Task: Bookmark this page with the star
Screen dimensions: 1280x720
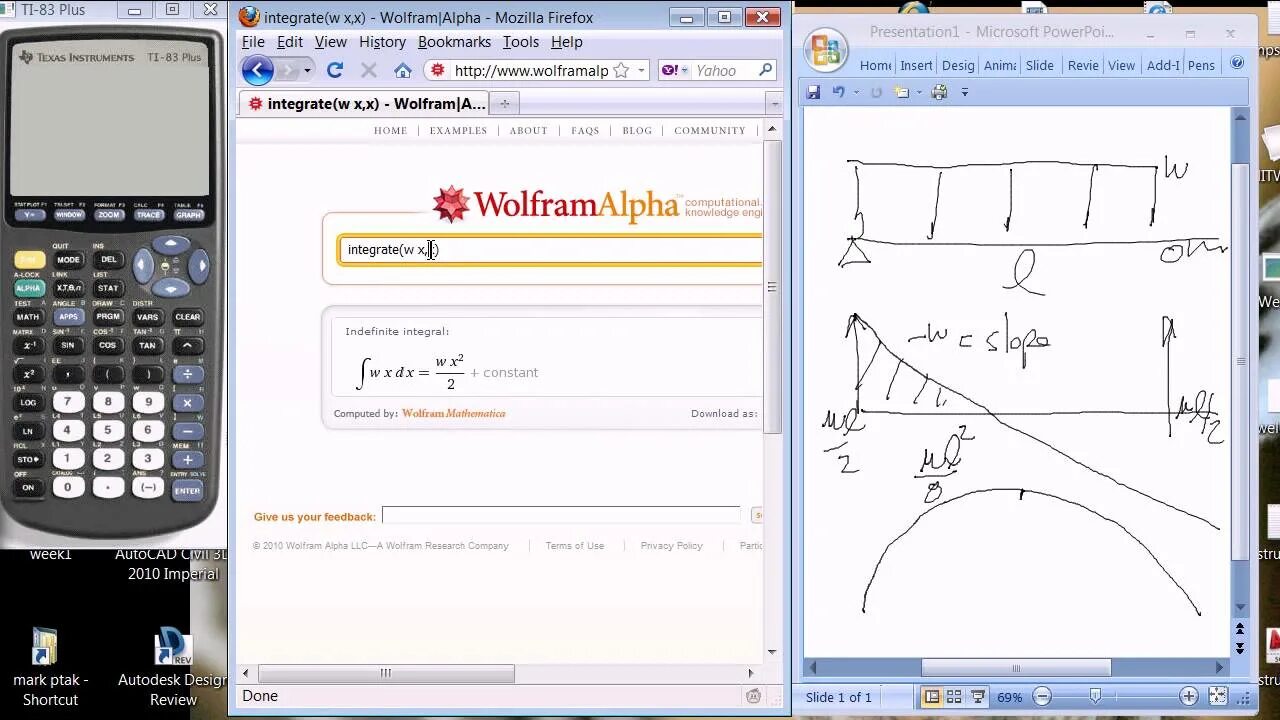Action: click(621, 70)
